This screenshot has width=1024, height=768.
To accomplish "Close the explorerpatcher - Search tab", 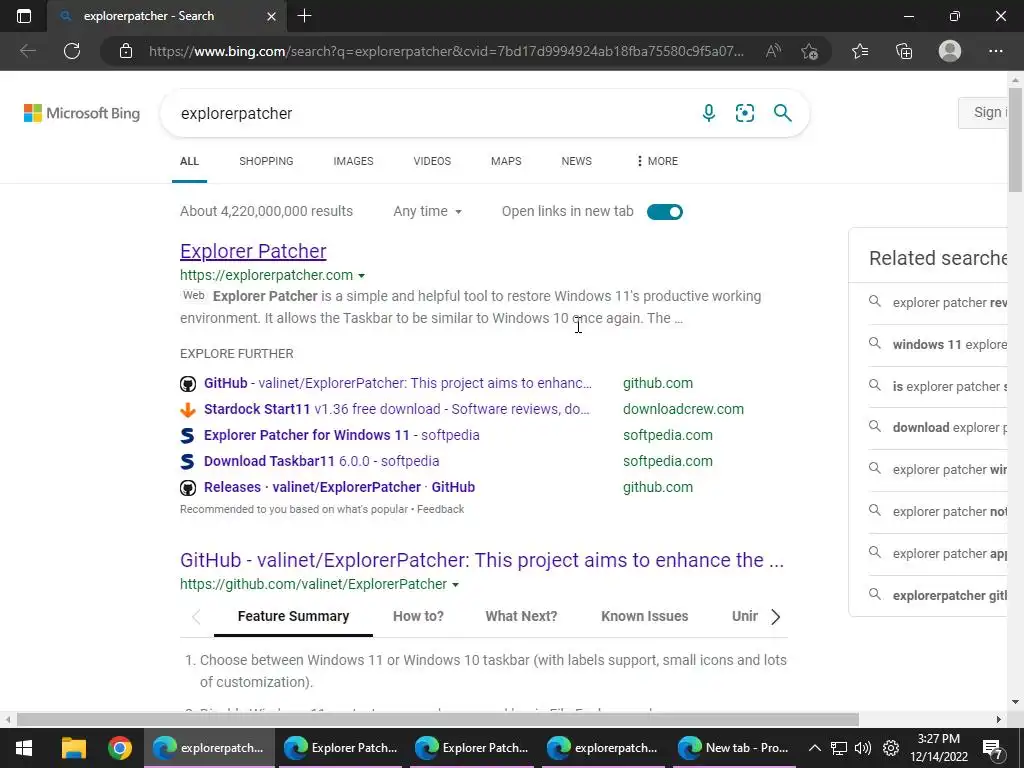I will [x=271, y=16].
